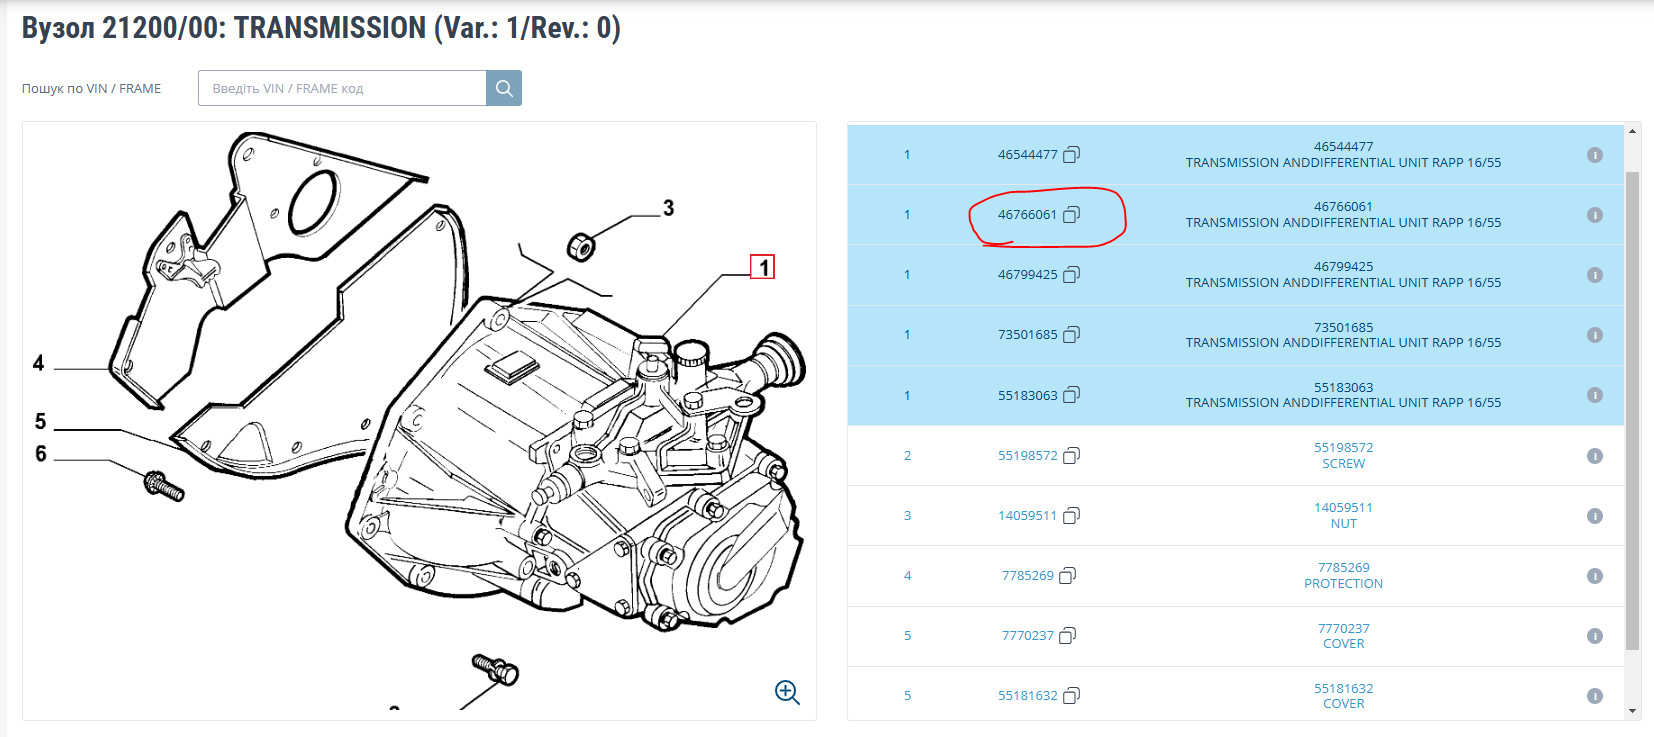The image size is (1654, 737).
Task: Select callout number 1 on diagram
Action: click(x=763, y=267)
